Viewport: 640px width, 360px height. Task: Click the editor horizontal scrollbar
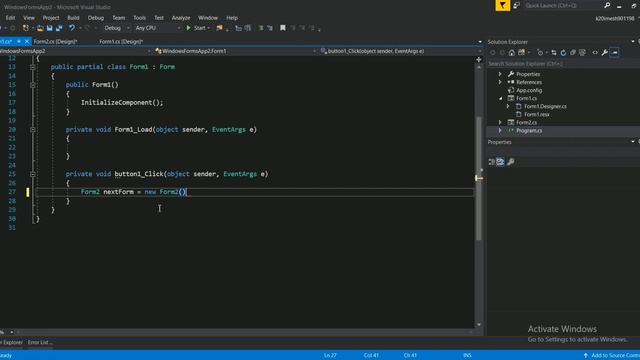245,332
